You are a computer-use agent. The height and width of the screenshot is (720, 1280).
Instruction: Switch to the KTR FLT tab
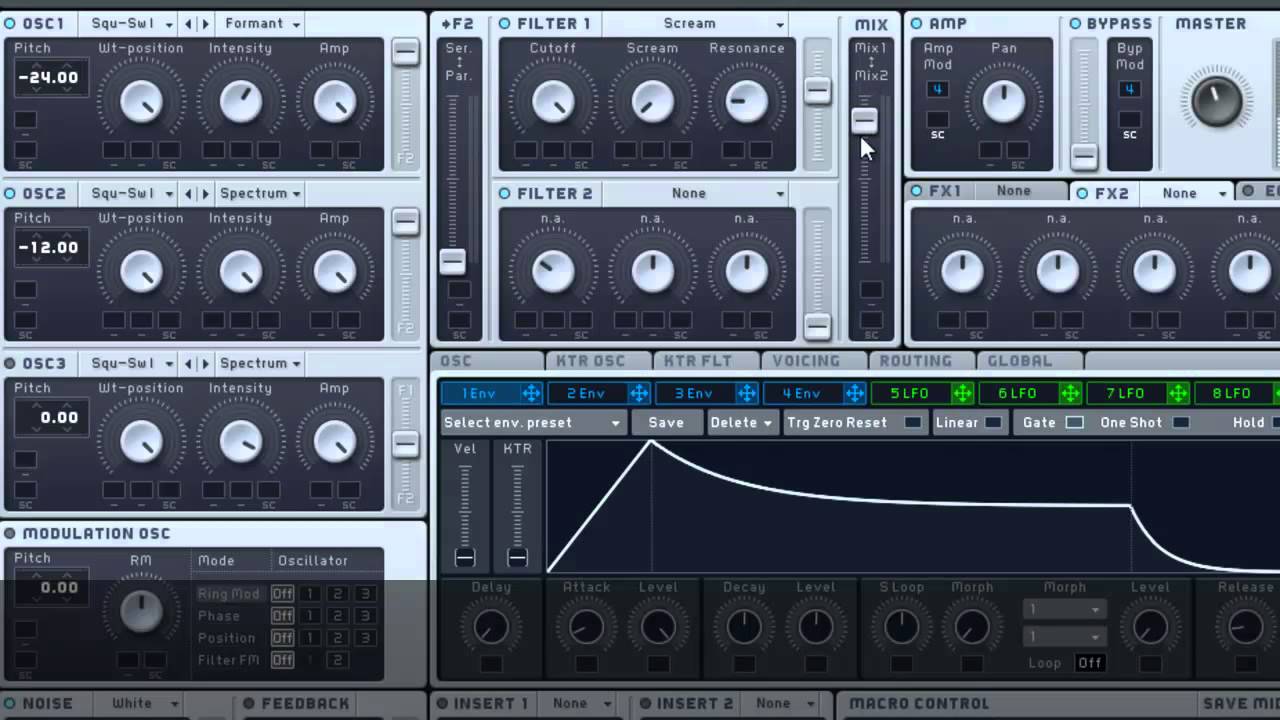pyautogui.click(x=698, y=361)
